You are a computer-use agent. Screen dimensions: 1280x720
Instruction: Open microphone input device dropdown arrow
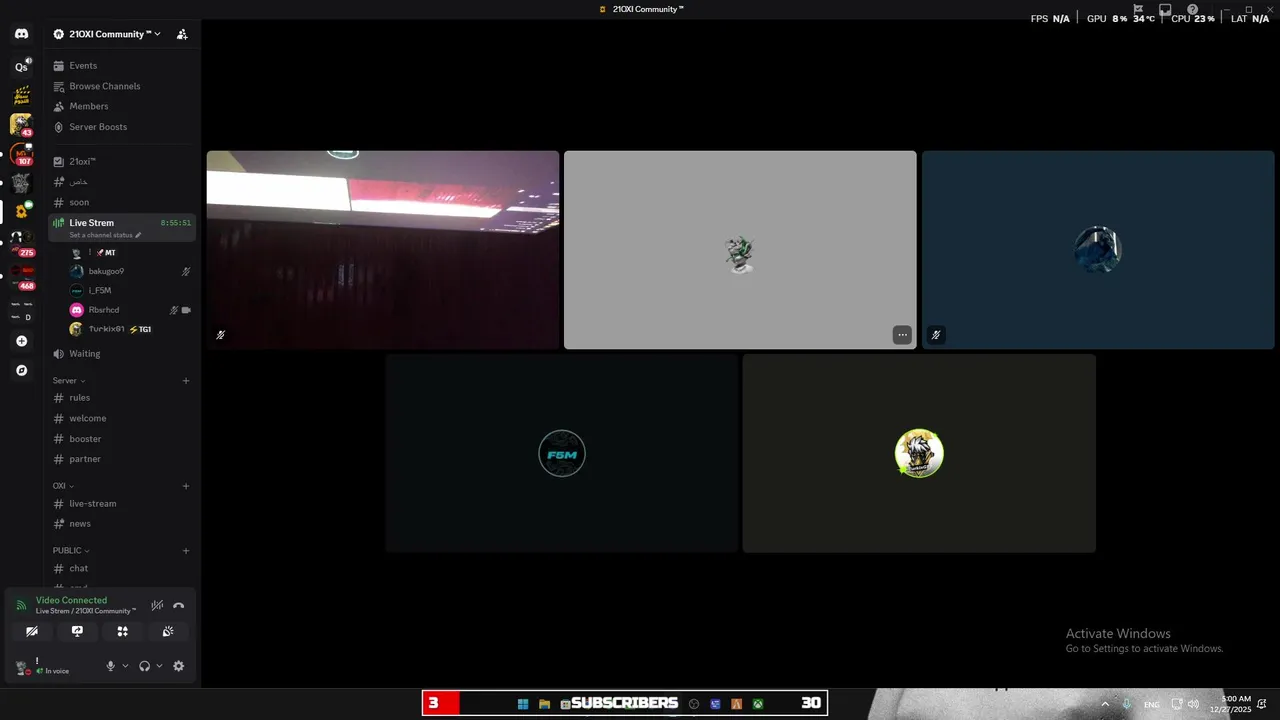coord(125,666)
